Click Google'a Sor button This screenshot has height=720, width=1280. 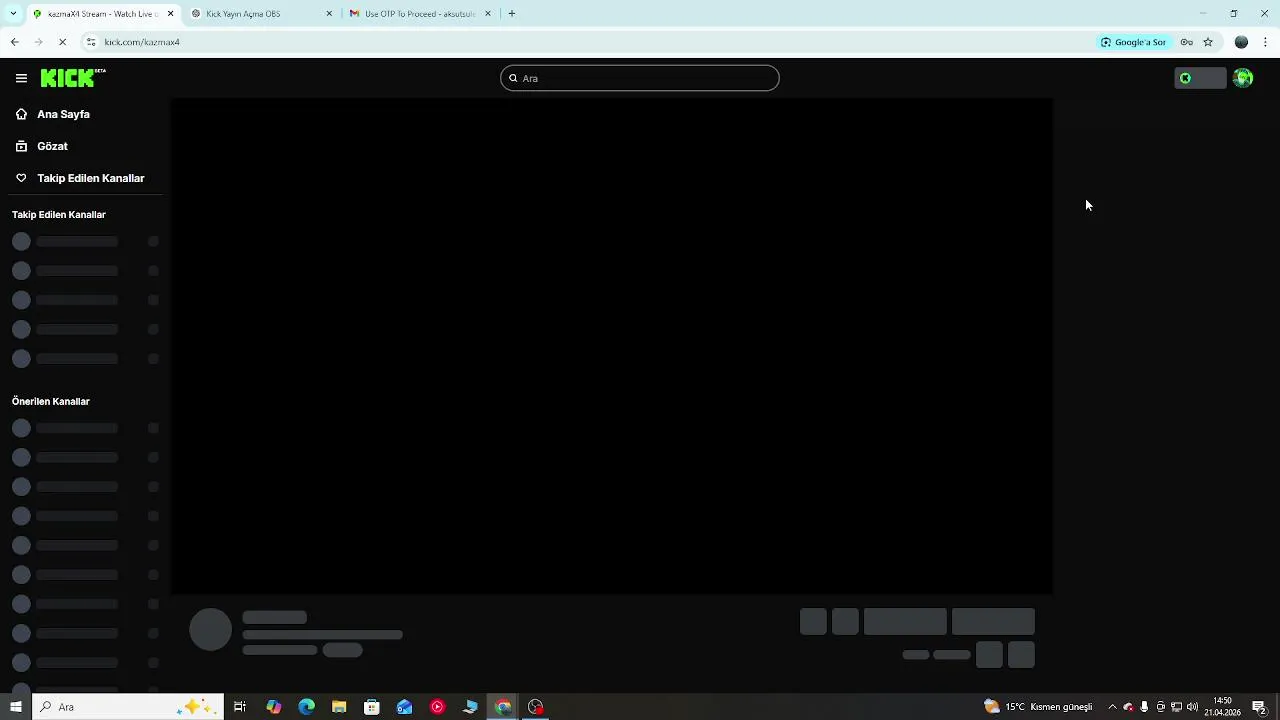point(1133,42)
